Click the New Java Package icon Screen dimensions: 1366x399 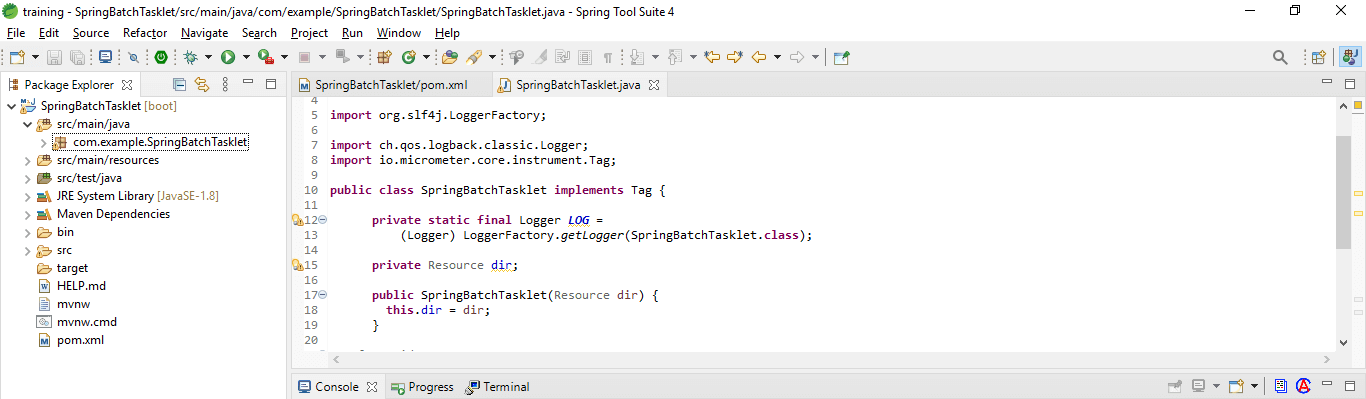[384, 57]
